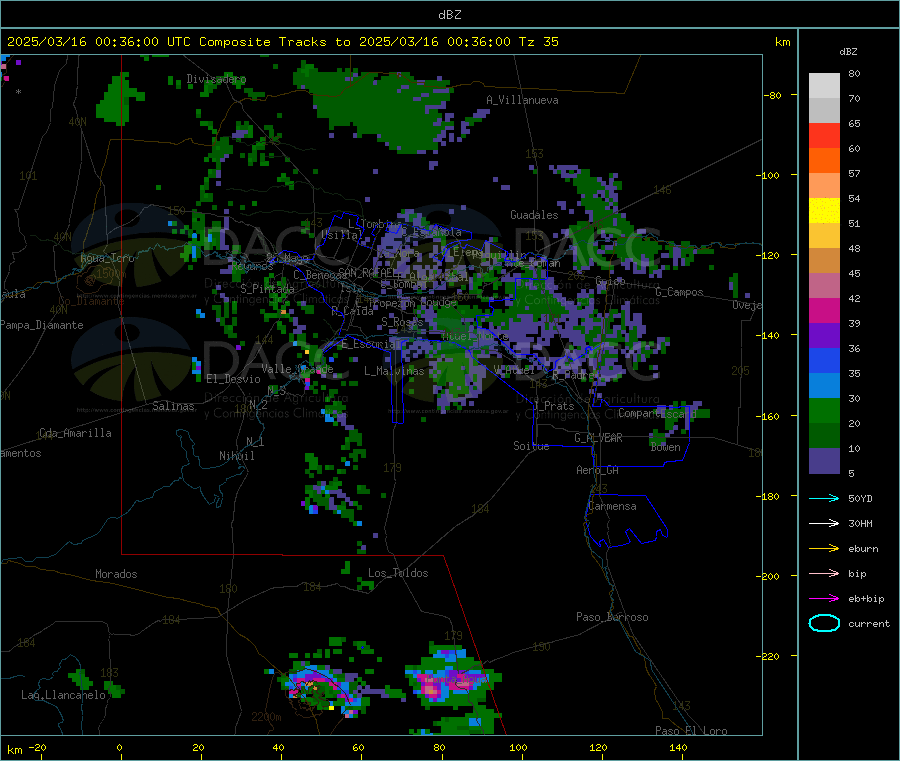
Task: Click the E_Escorial map label
Action: tap(369, 344)
